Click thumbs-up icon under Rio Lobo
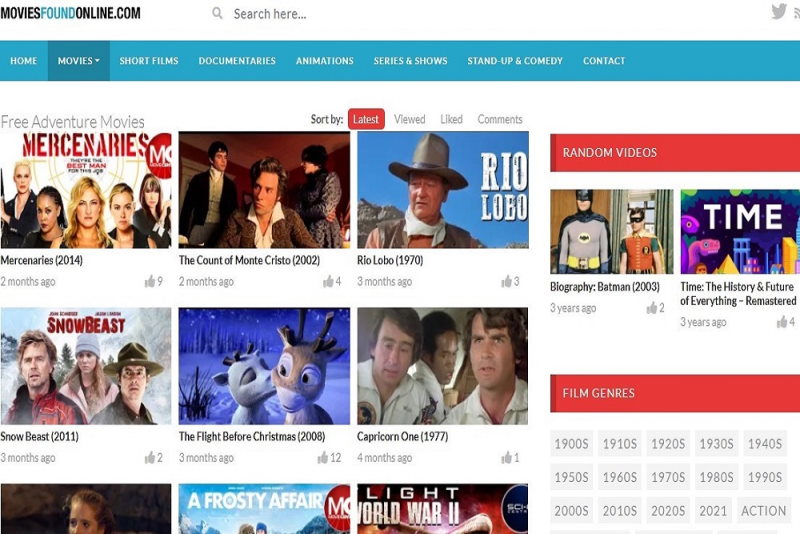 coord(507,282)
